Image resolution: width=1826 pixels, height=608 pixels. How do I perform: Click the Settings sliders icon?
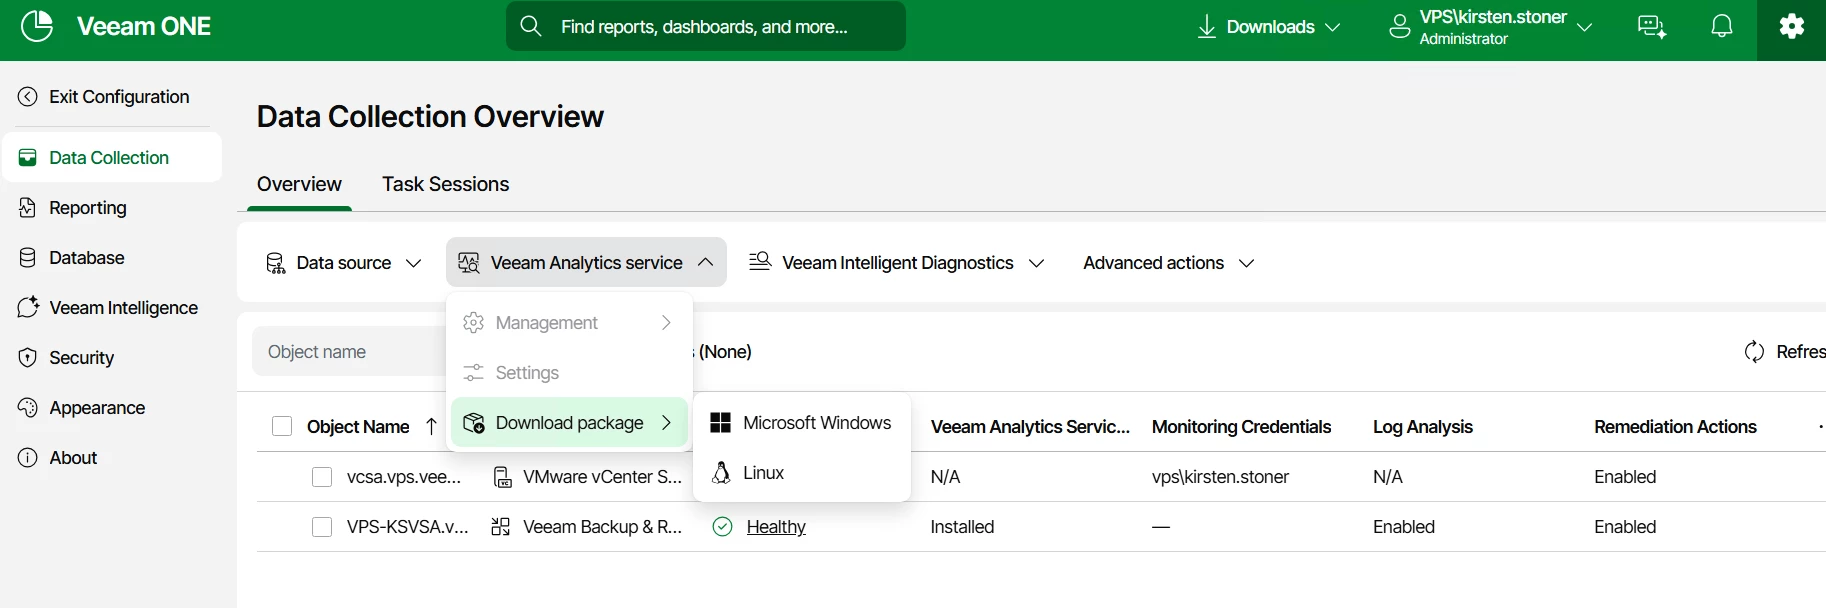(x=474, y=373)
